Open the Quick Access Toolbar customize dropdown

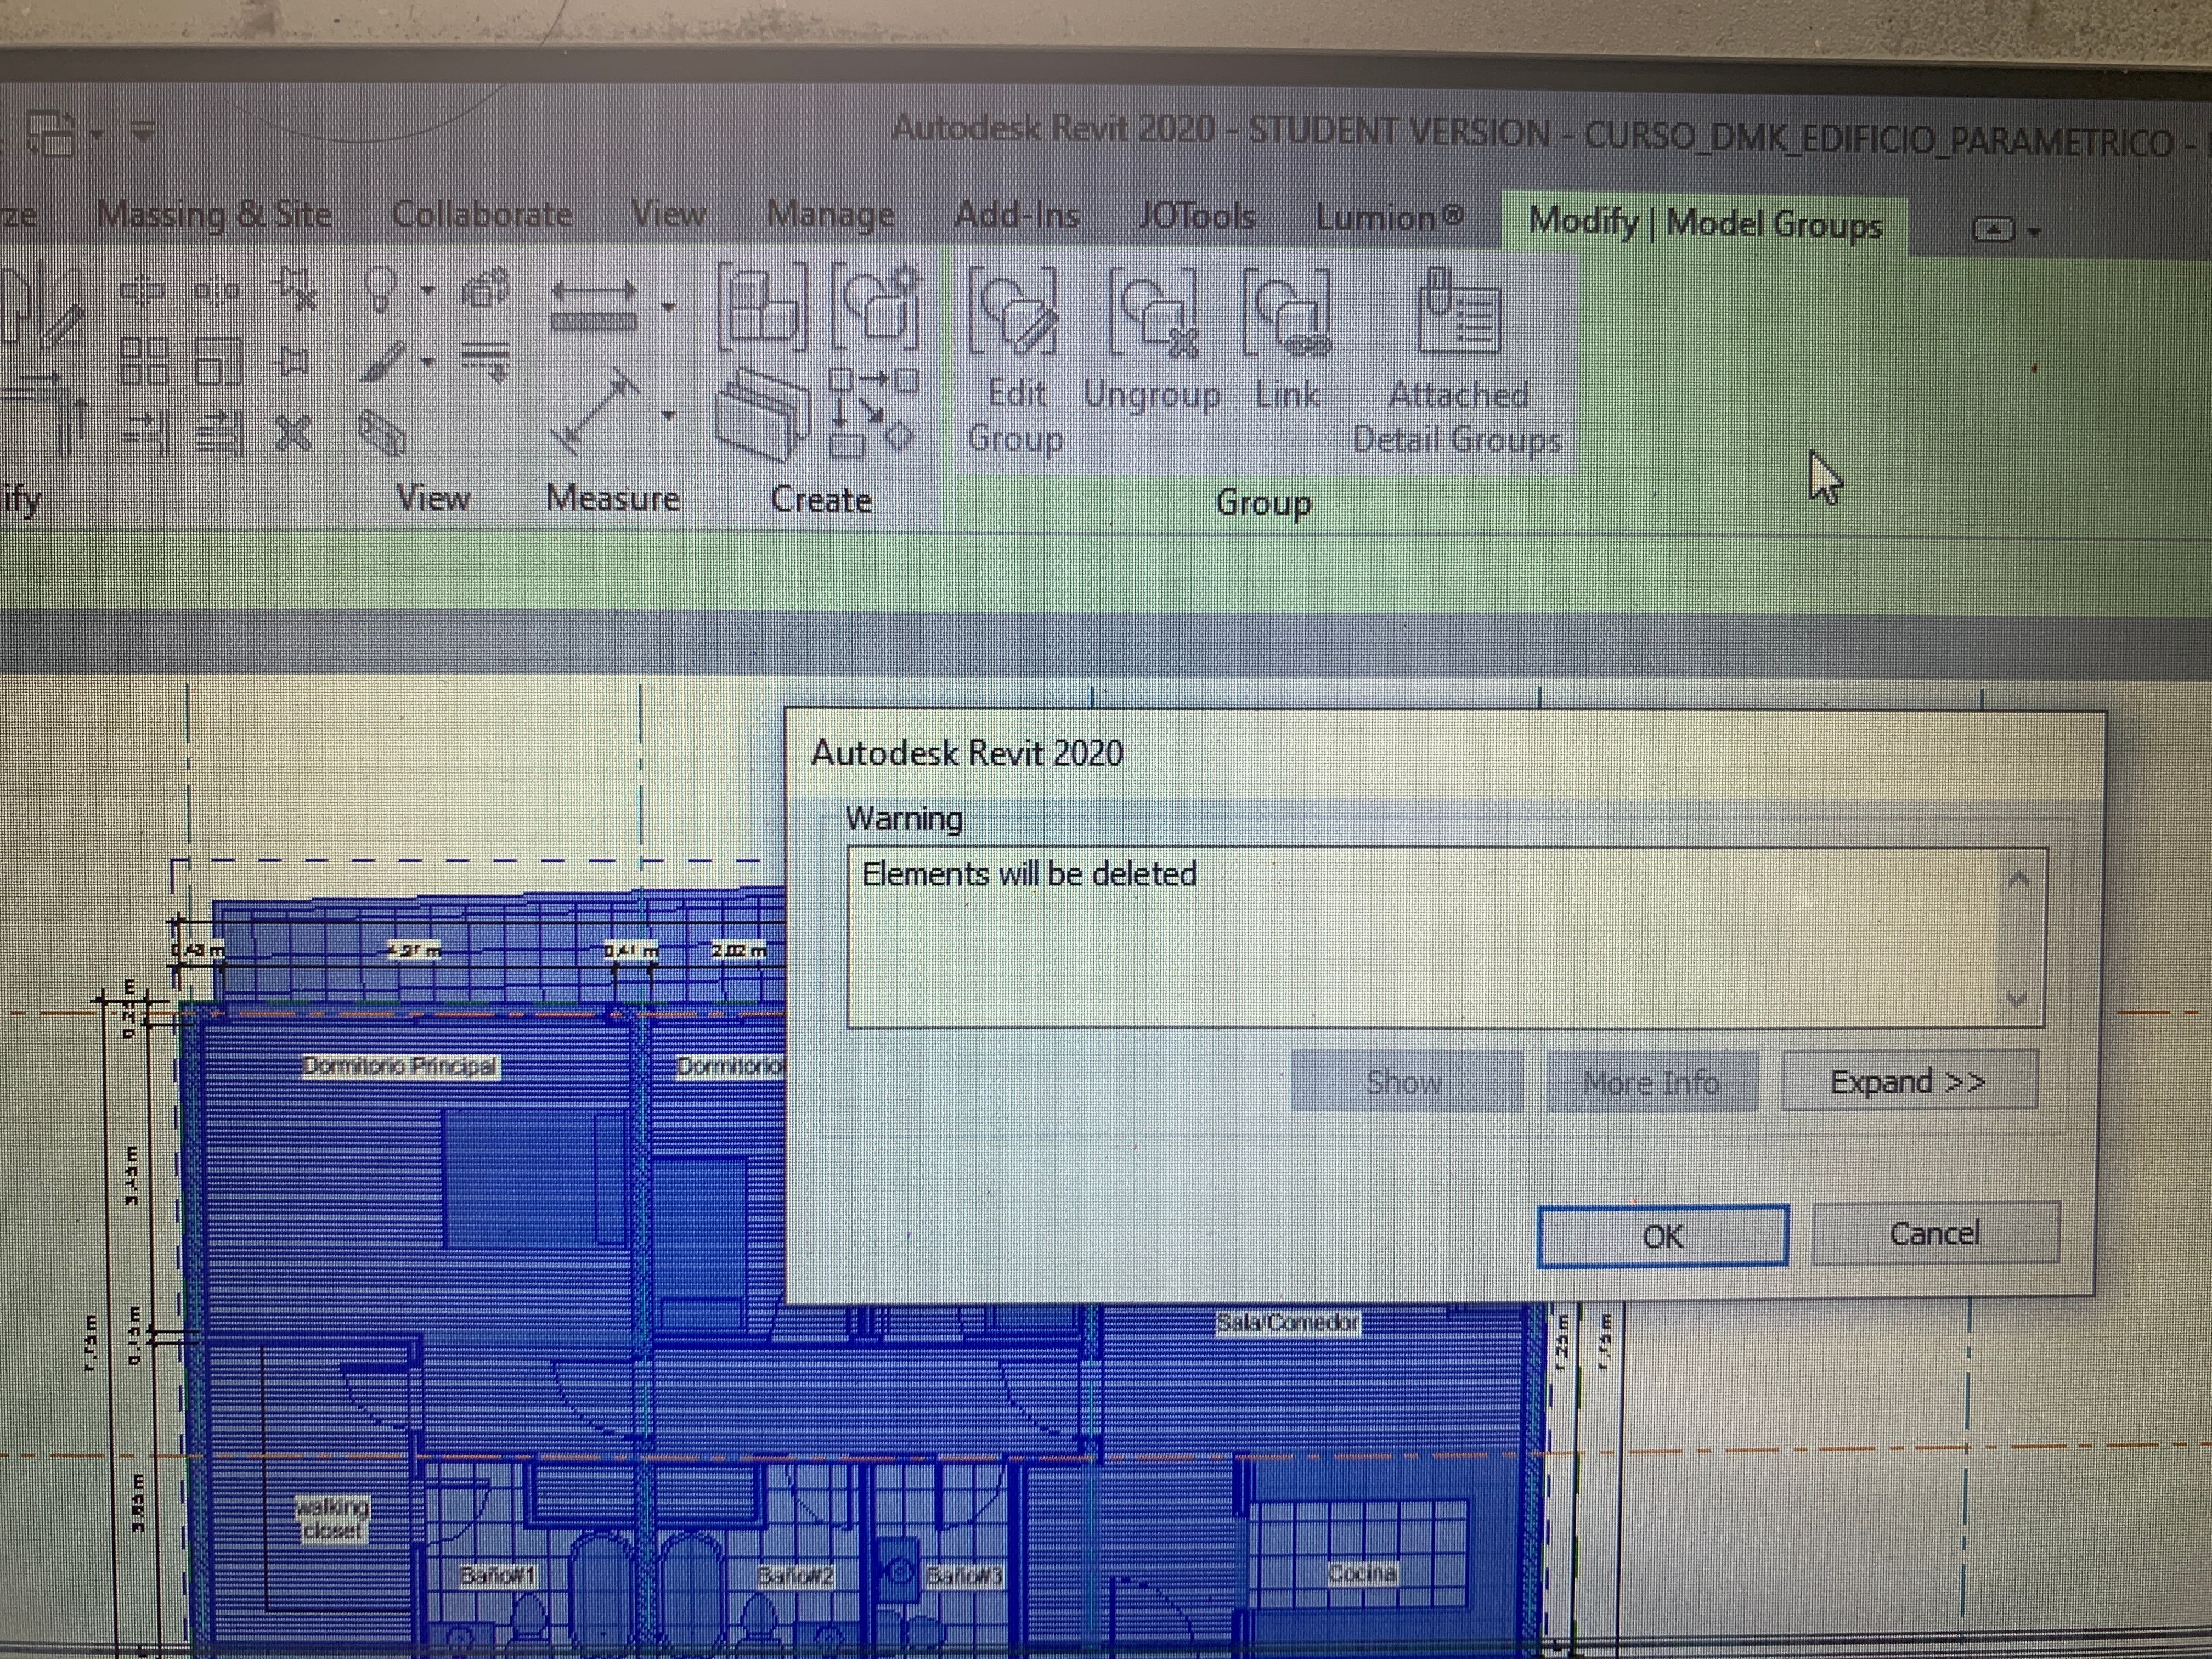(142, 131)
